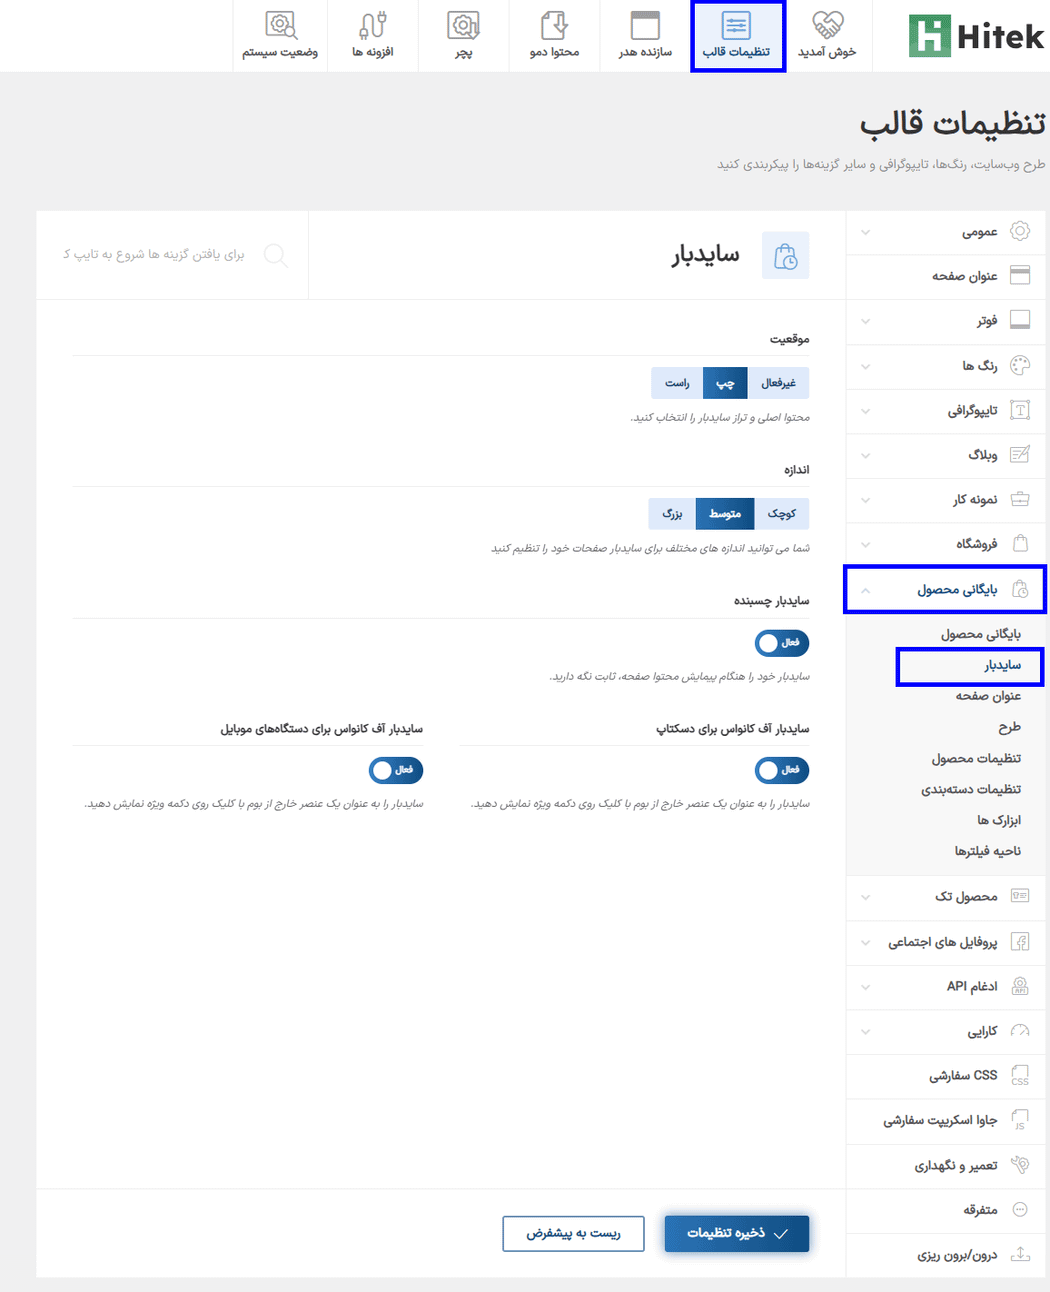Screen dimensions: 1050x1292
Task: Click the جاوا اسکریپت سفارشی JS icon
Action: 1020,1120
